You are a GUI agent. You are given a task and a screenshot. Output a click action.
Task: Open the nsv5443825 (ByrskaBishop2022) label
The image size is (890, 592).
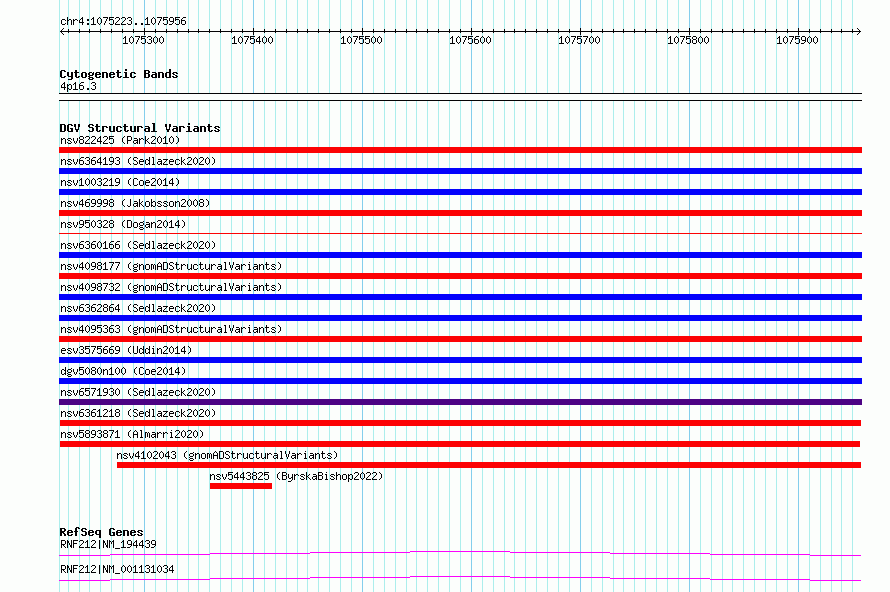[296, 476]
